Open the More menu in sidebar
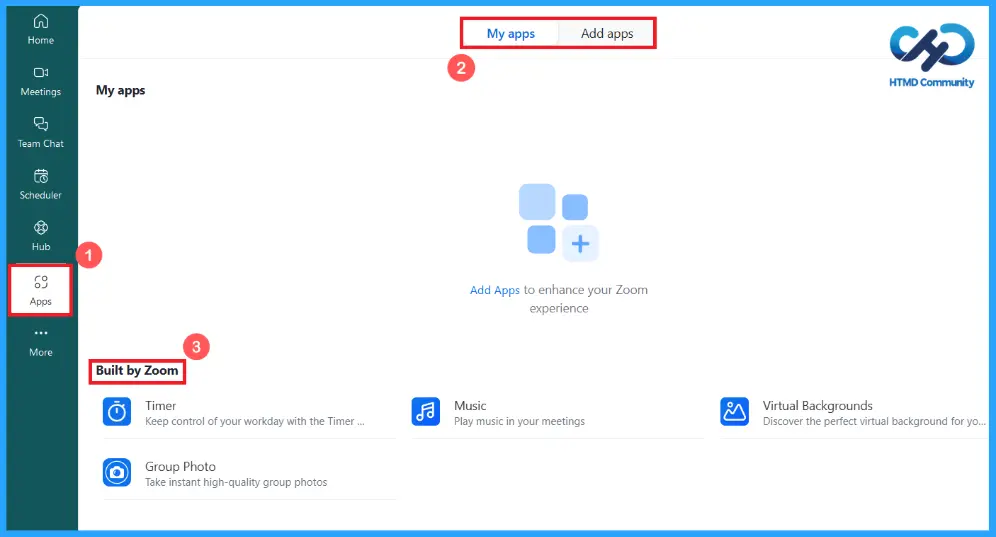The image size is (996, 537). tap(41, 343)
